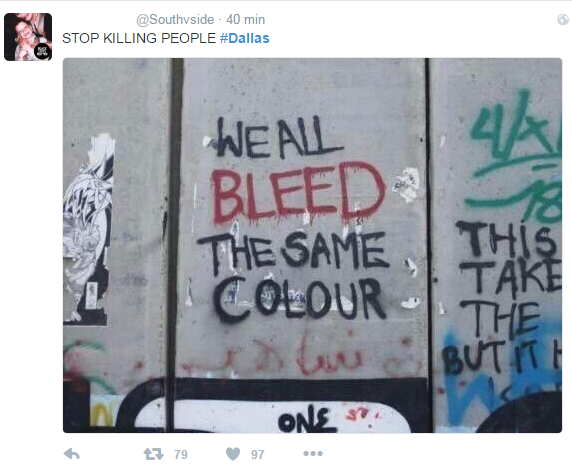The width and height of the screenshot is (572, 466).
Task: Click THE SAME graffiti line in the photo
Action: tap(294, 252)
